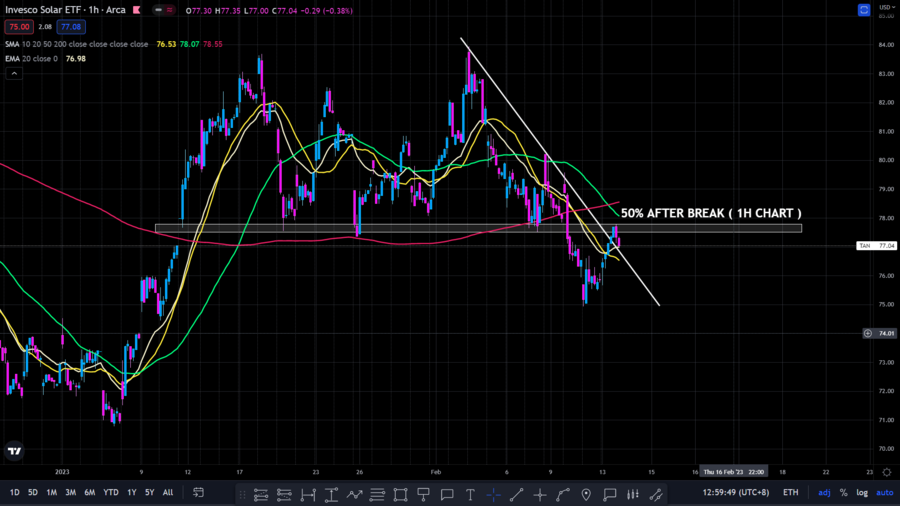Switch to 1M time range
Image resolution: width=900 pixels, height=506 pixels.
[x=52, y=492]
